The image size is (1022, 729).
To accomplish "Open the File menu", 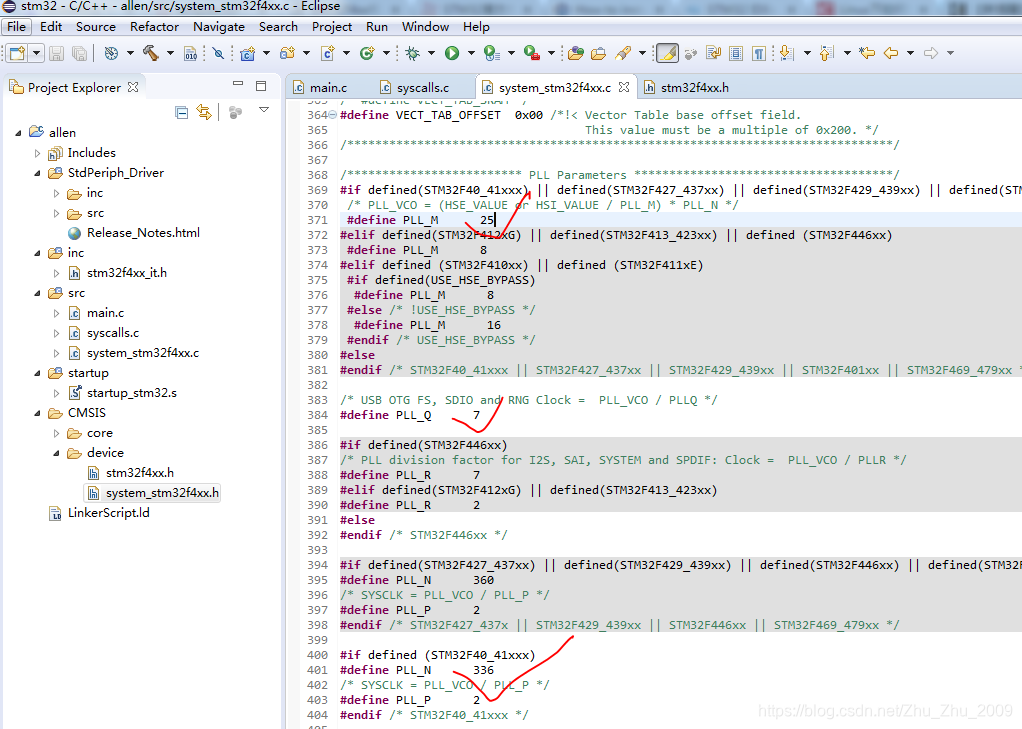I will pos(16,27).
